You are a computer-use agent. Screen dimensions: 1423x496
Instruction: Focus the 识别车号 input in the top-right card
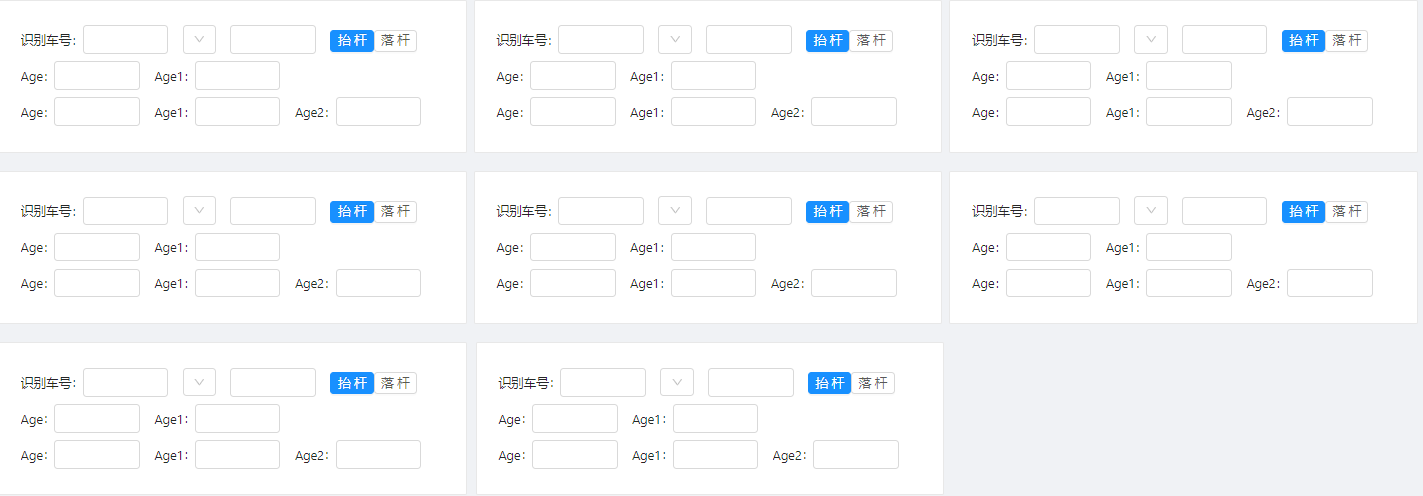click(1077, 40)
